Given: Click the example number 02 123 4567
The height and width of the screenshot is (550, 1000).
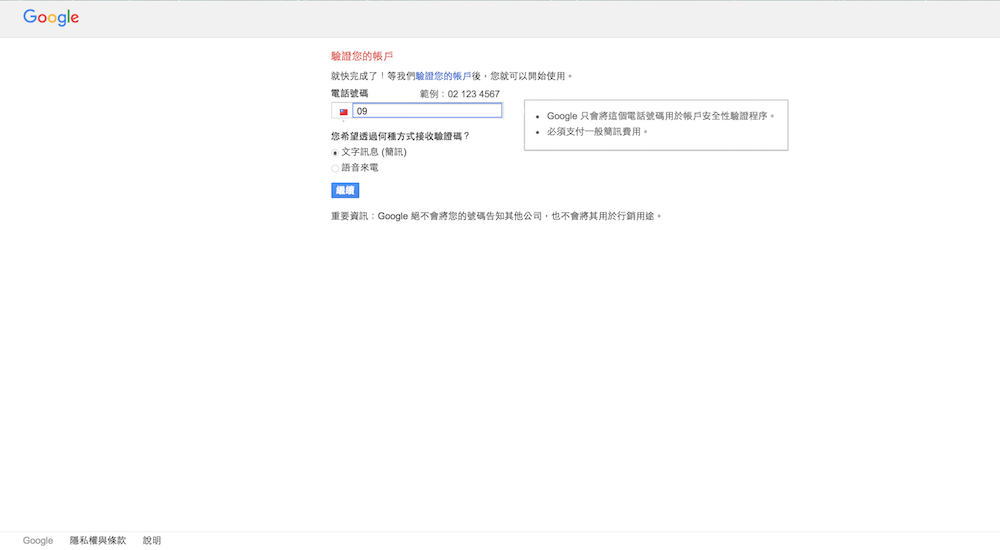Looking at the screenshot, I should (473, 94).
